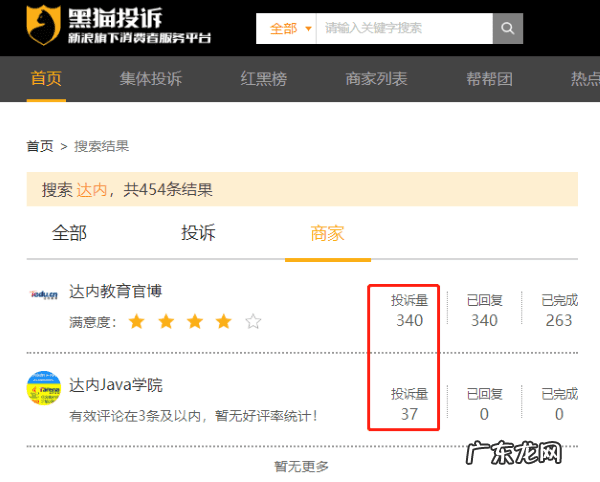Open the 红黑榜 nav item

(264, 79)
